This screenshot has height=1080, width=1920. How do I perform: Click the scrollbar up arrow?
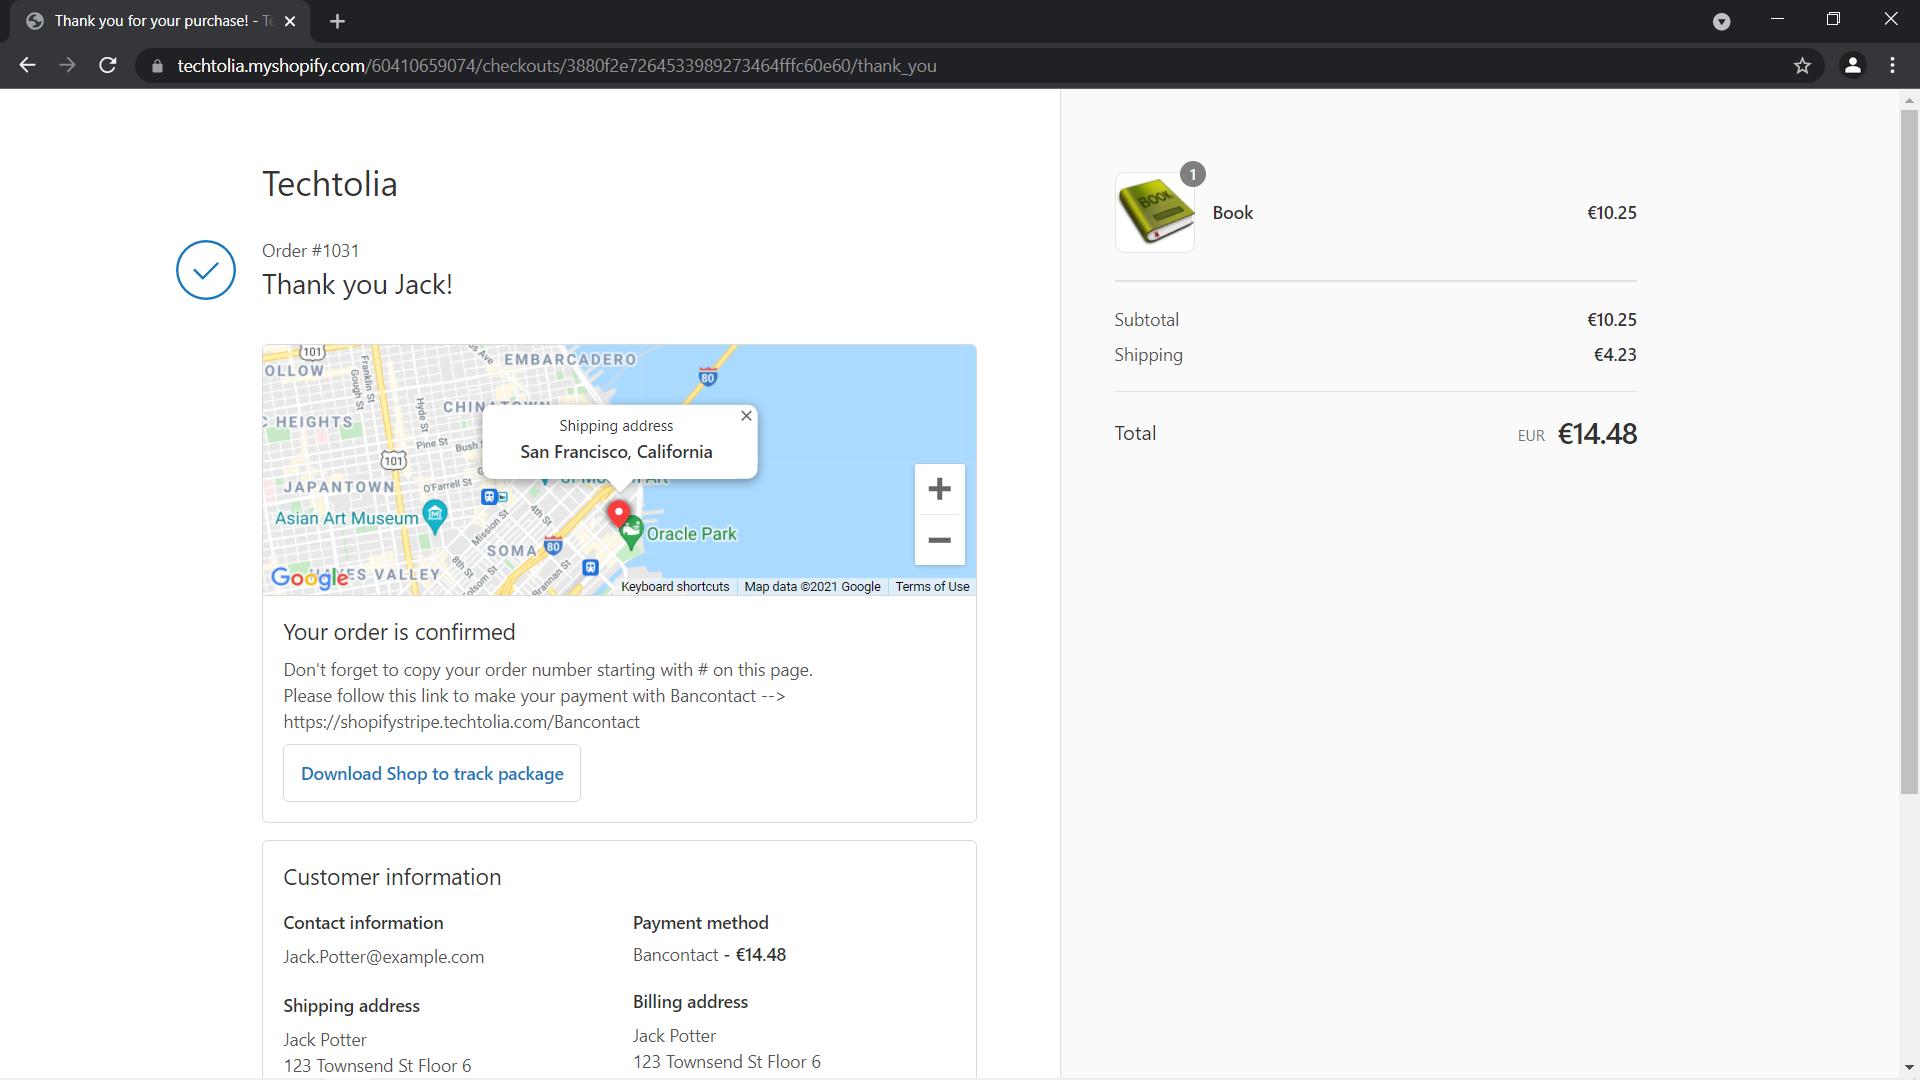(1909, 101)
